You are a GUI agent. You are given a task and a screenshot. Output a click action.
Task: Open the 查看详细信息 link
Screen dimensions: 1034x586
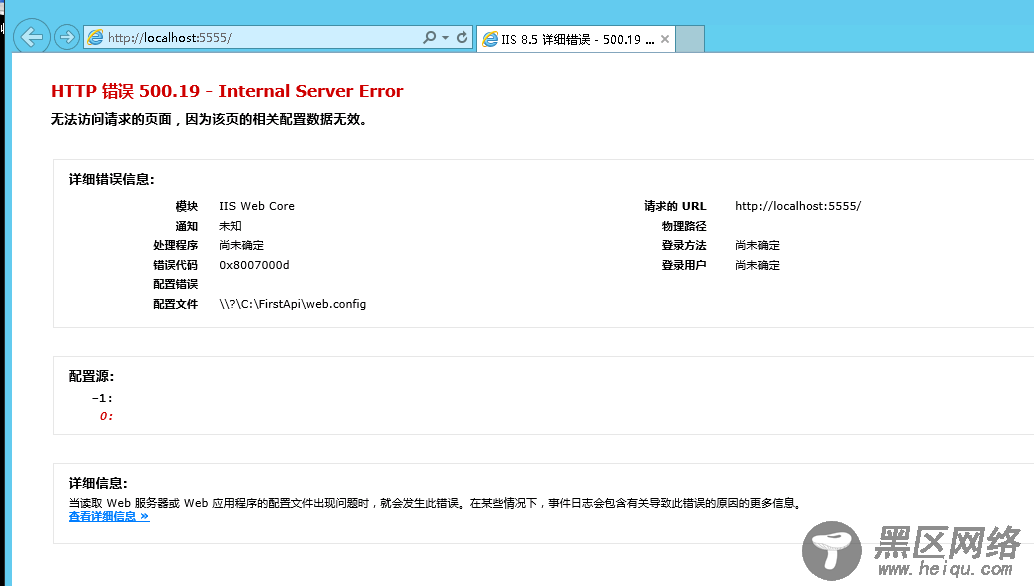coord(109,516)
